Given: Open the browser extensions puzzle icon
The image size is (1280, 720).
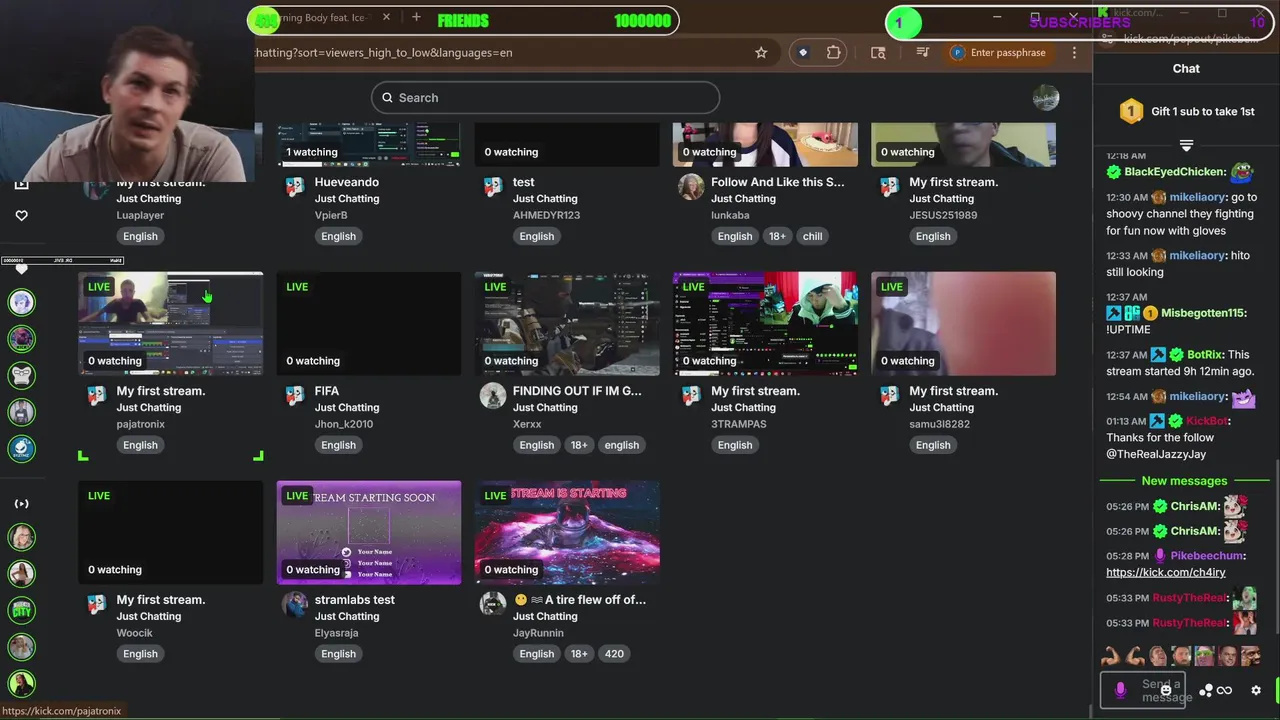Looking at the screenshot, I should tap(833, 53).
